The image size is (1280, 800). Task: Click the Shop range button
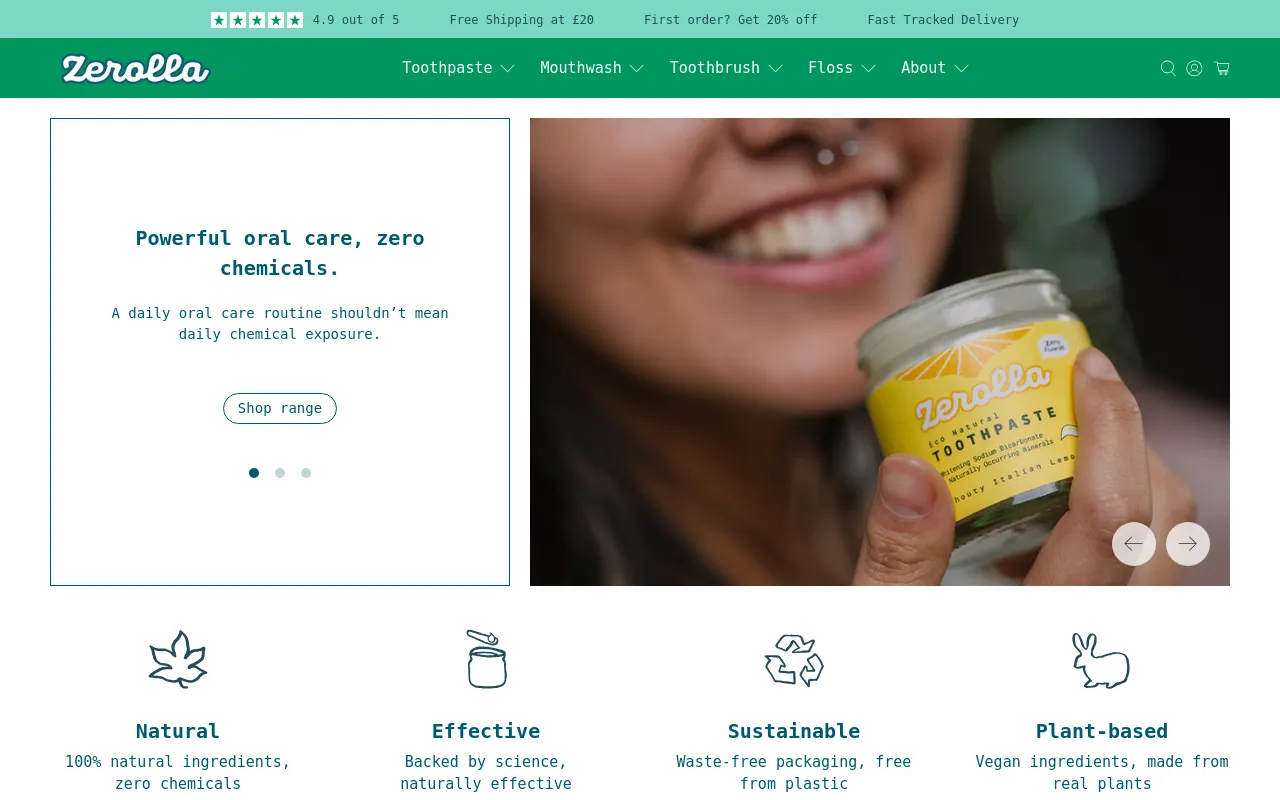pos(280,408)
